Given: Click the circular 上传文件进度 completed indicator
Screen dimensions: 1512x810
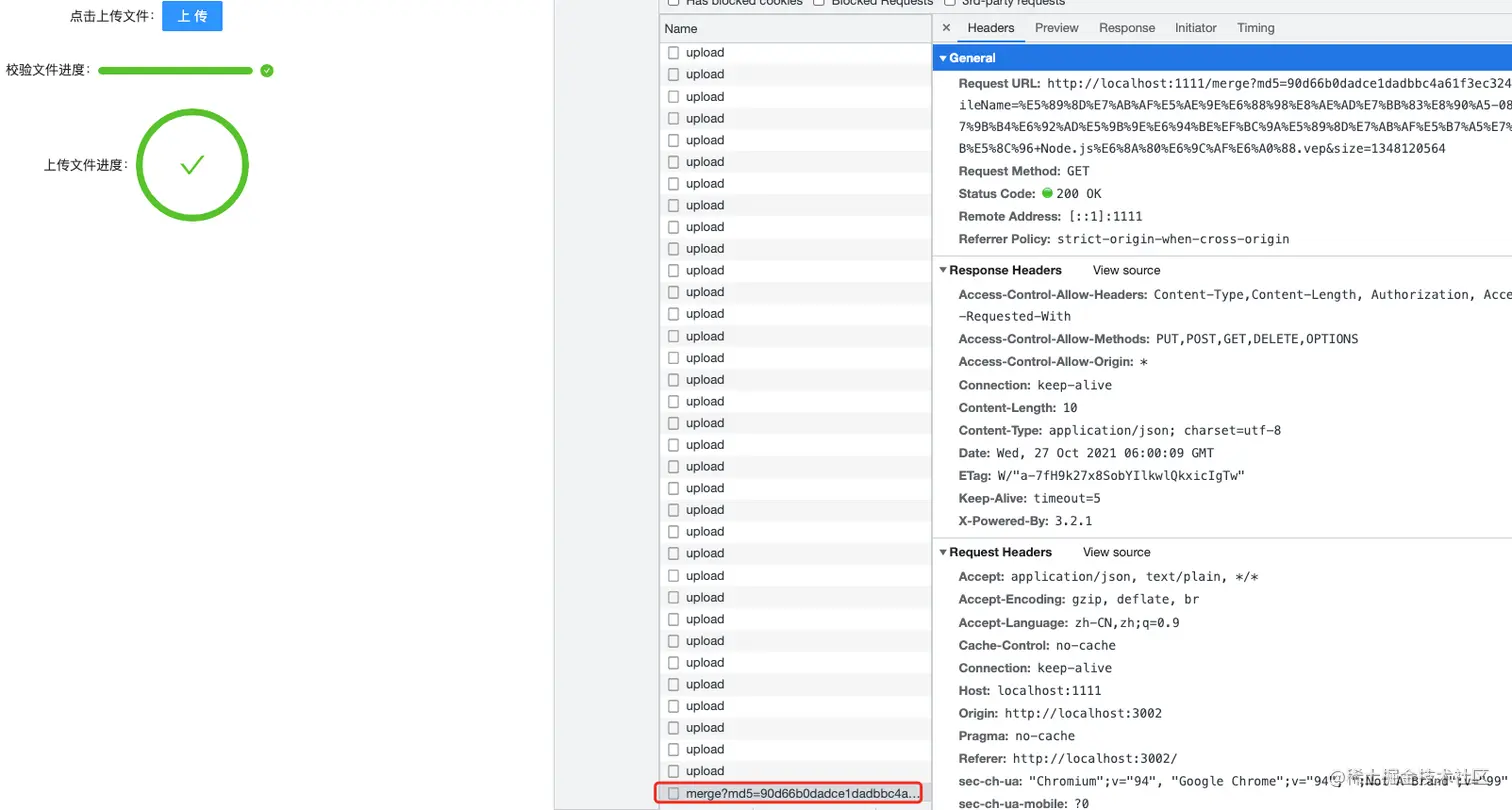Looking at the screenshot, I should (192, 165).
